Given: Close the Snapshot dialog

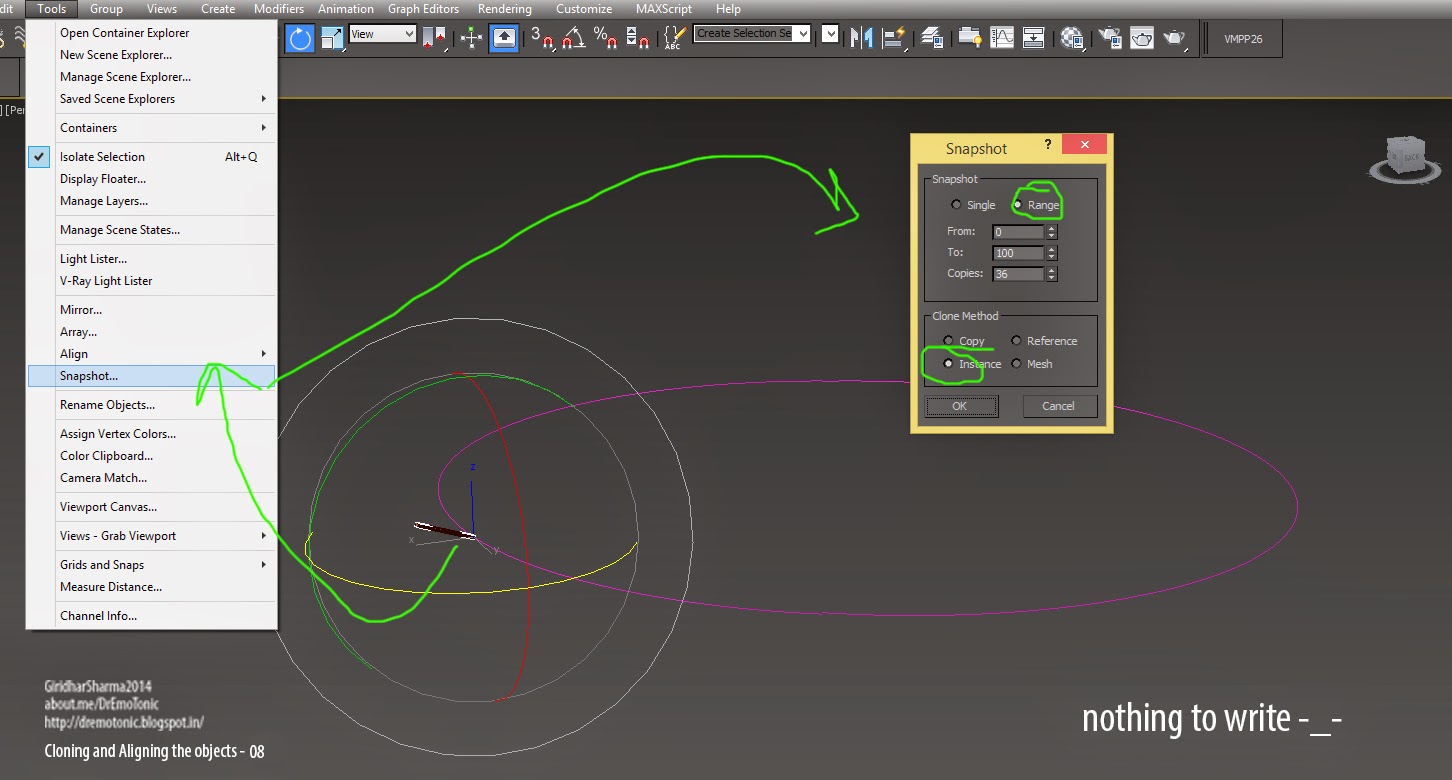Looking at the screenshot, I should (x=1085, y=145).
